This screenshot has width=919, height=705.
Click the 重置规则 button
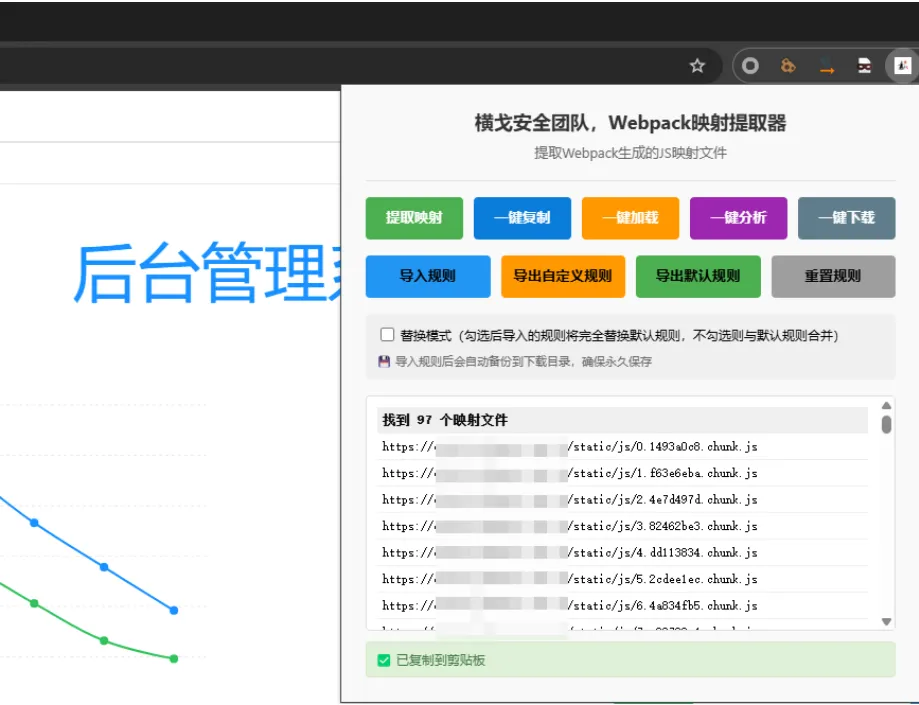pos(833,276)
